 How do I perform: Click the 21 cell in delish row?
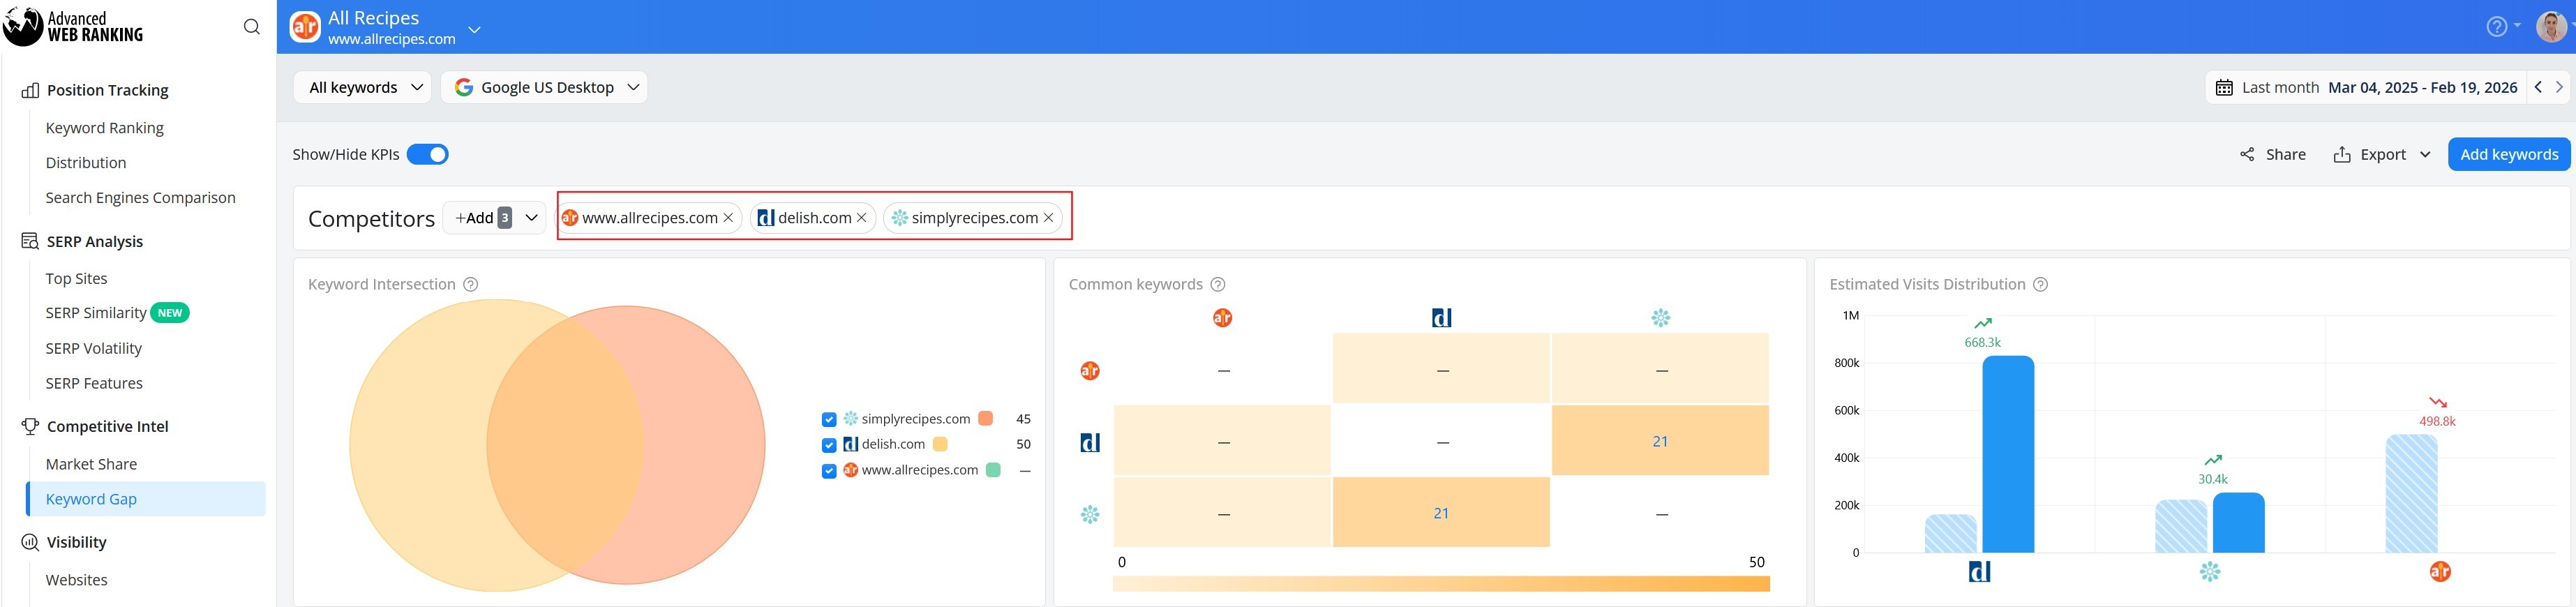point(1660,441)
